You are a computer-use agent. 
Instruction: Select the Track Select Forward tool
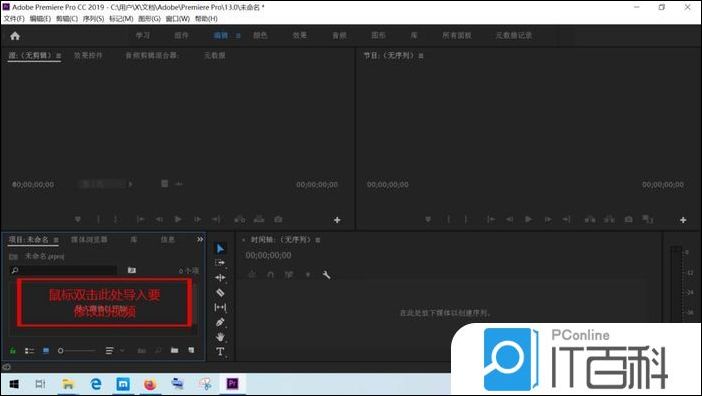point(220,263)
